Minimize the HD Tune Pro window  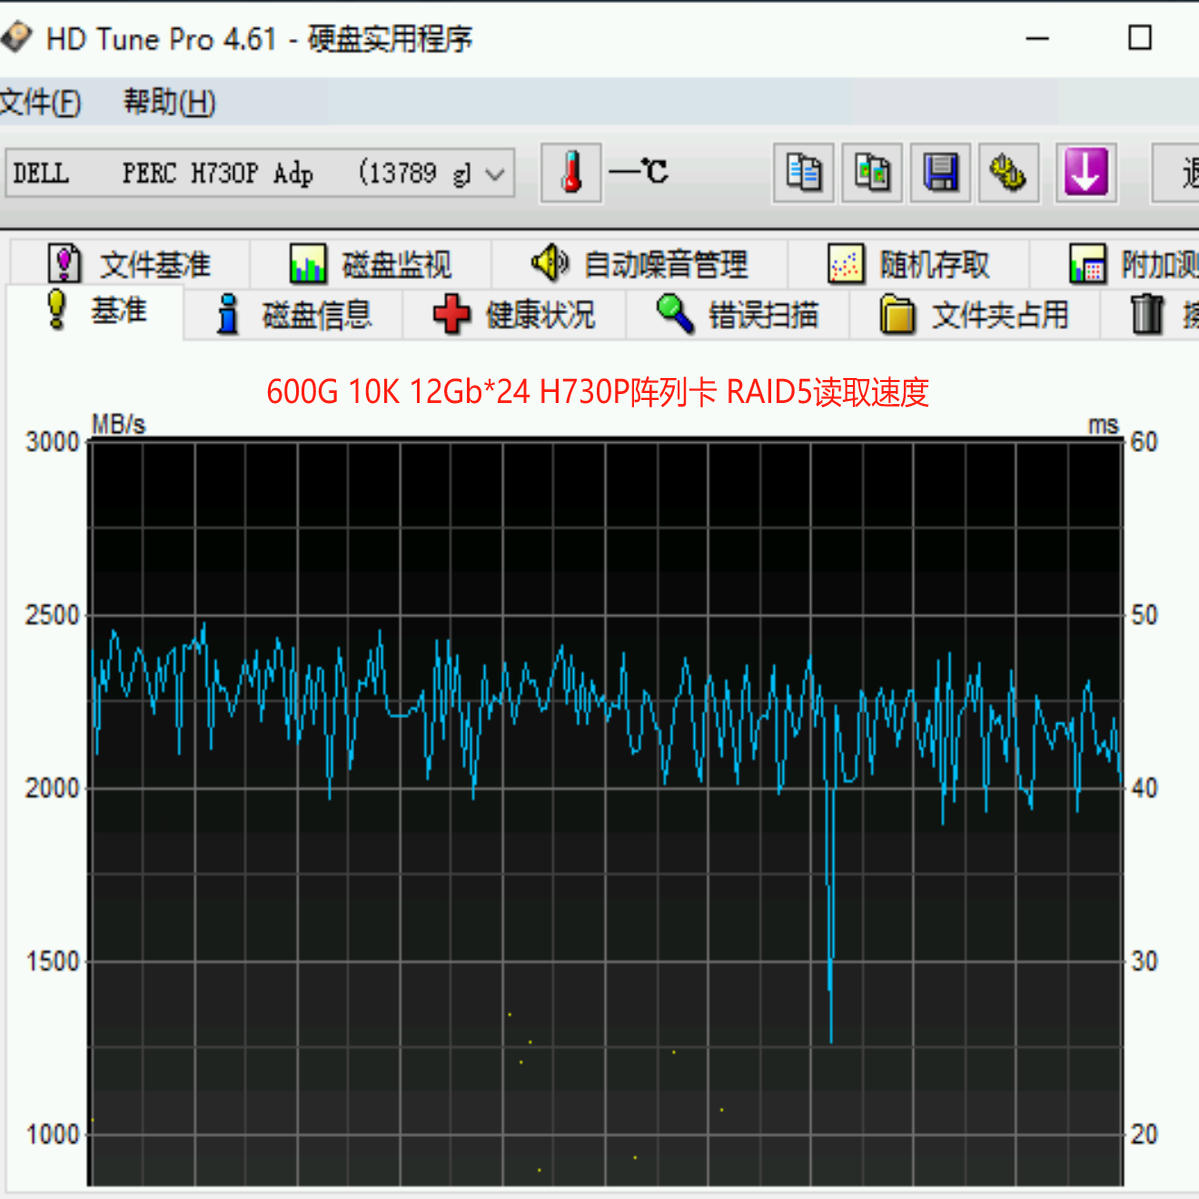point(1037,38)
